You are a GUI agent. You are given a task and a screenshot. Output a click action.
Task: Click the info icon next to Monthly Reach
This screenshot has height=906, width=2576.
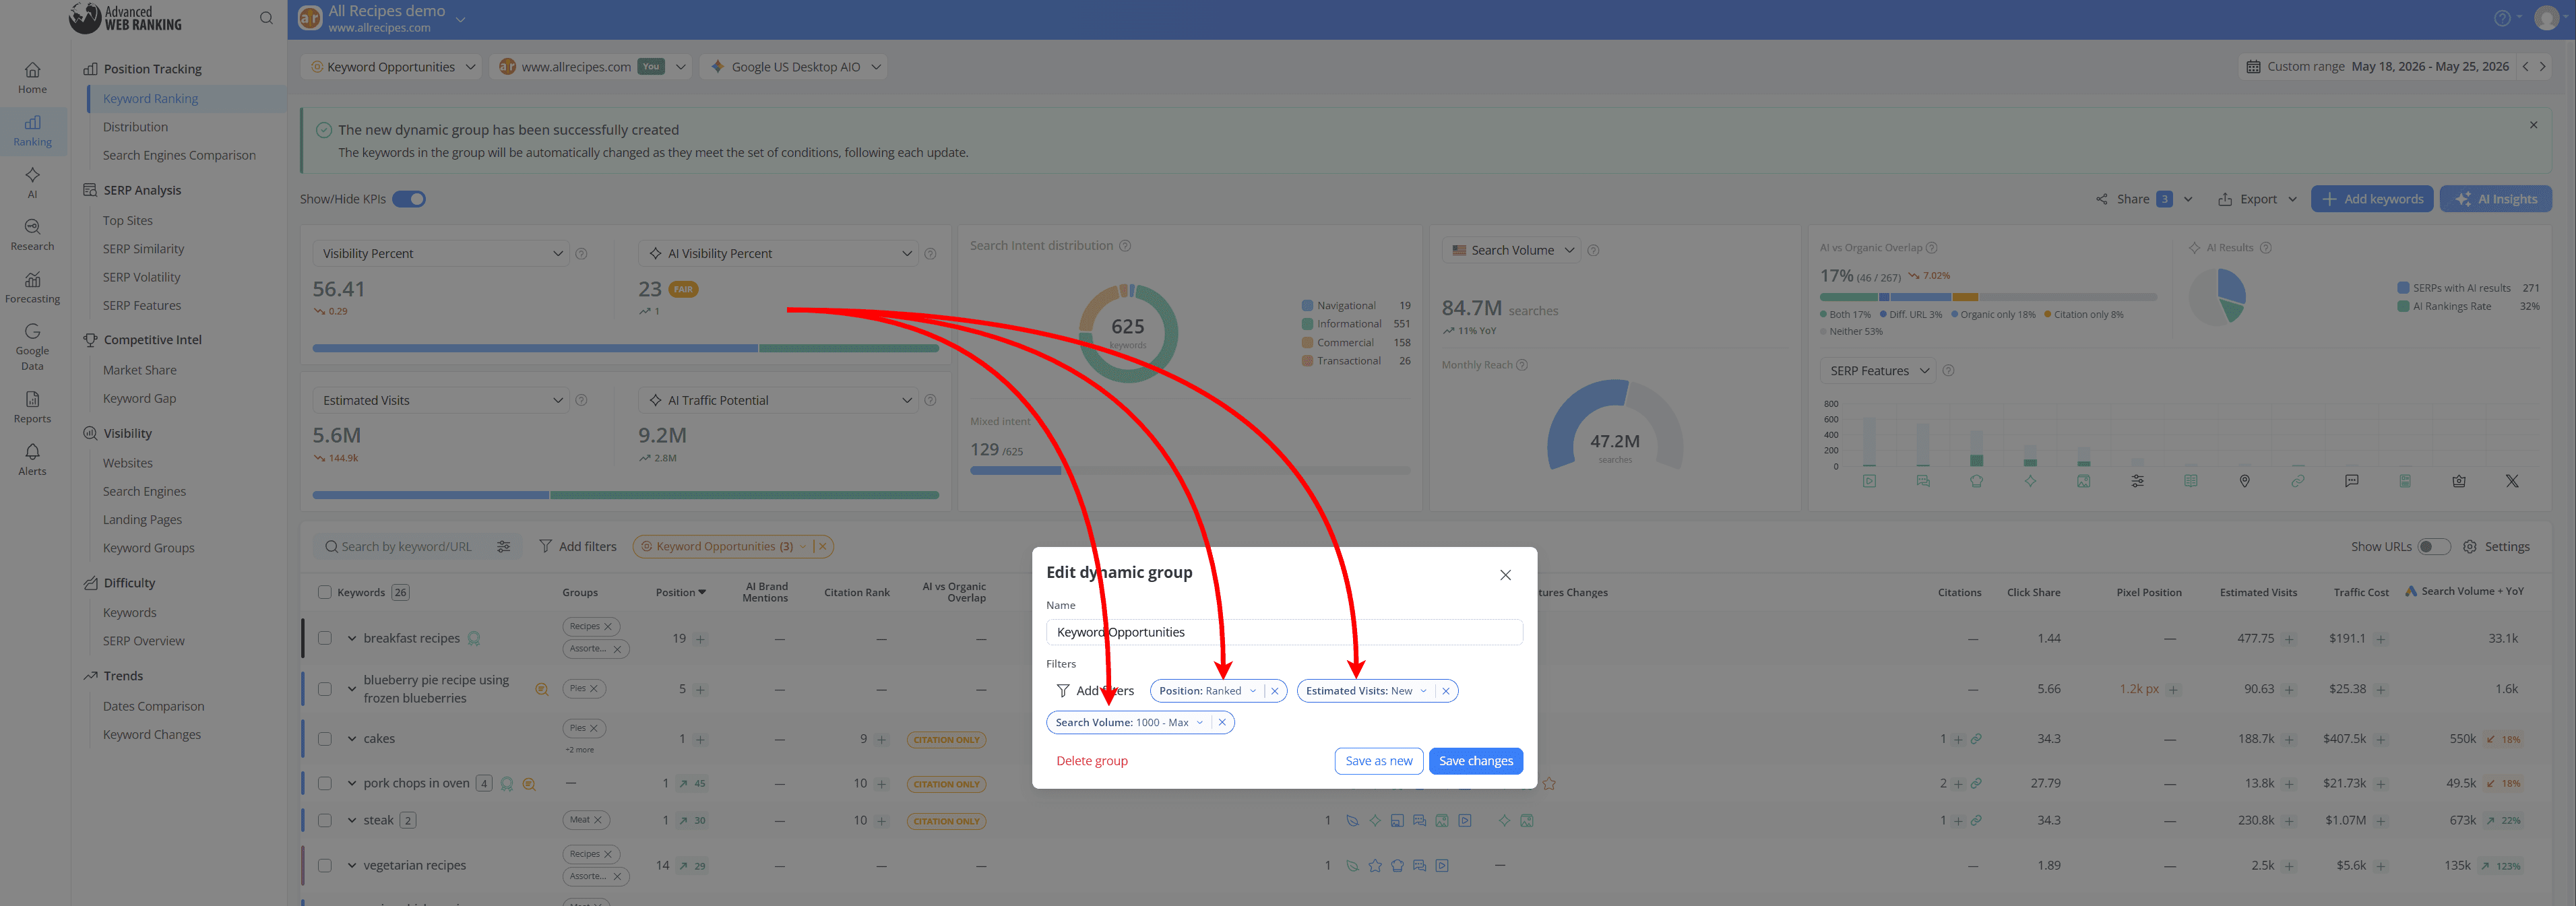(x=1522, y=365)
